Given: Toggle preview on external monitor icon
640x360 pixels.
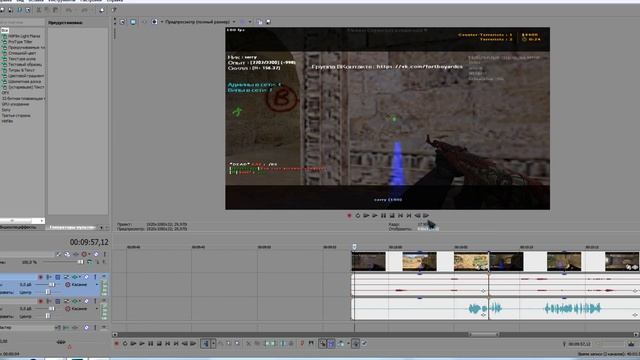Looking at the screenshot, I should [x=133, y=22].
